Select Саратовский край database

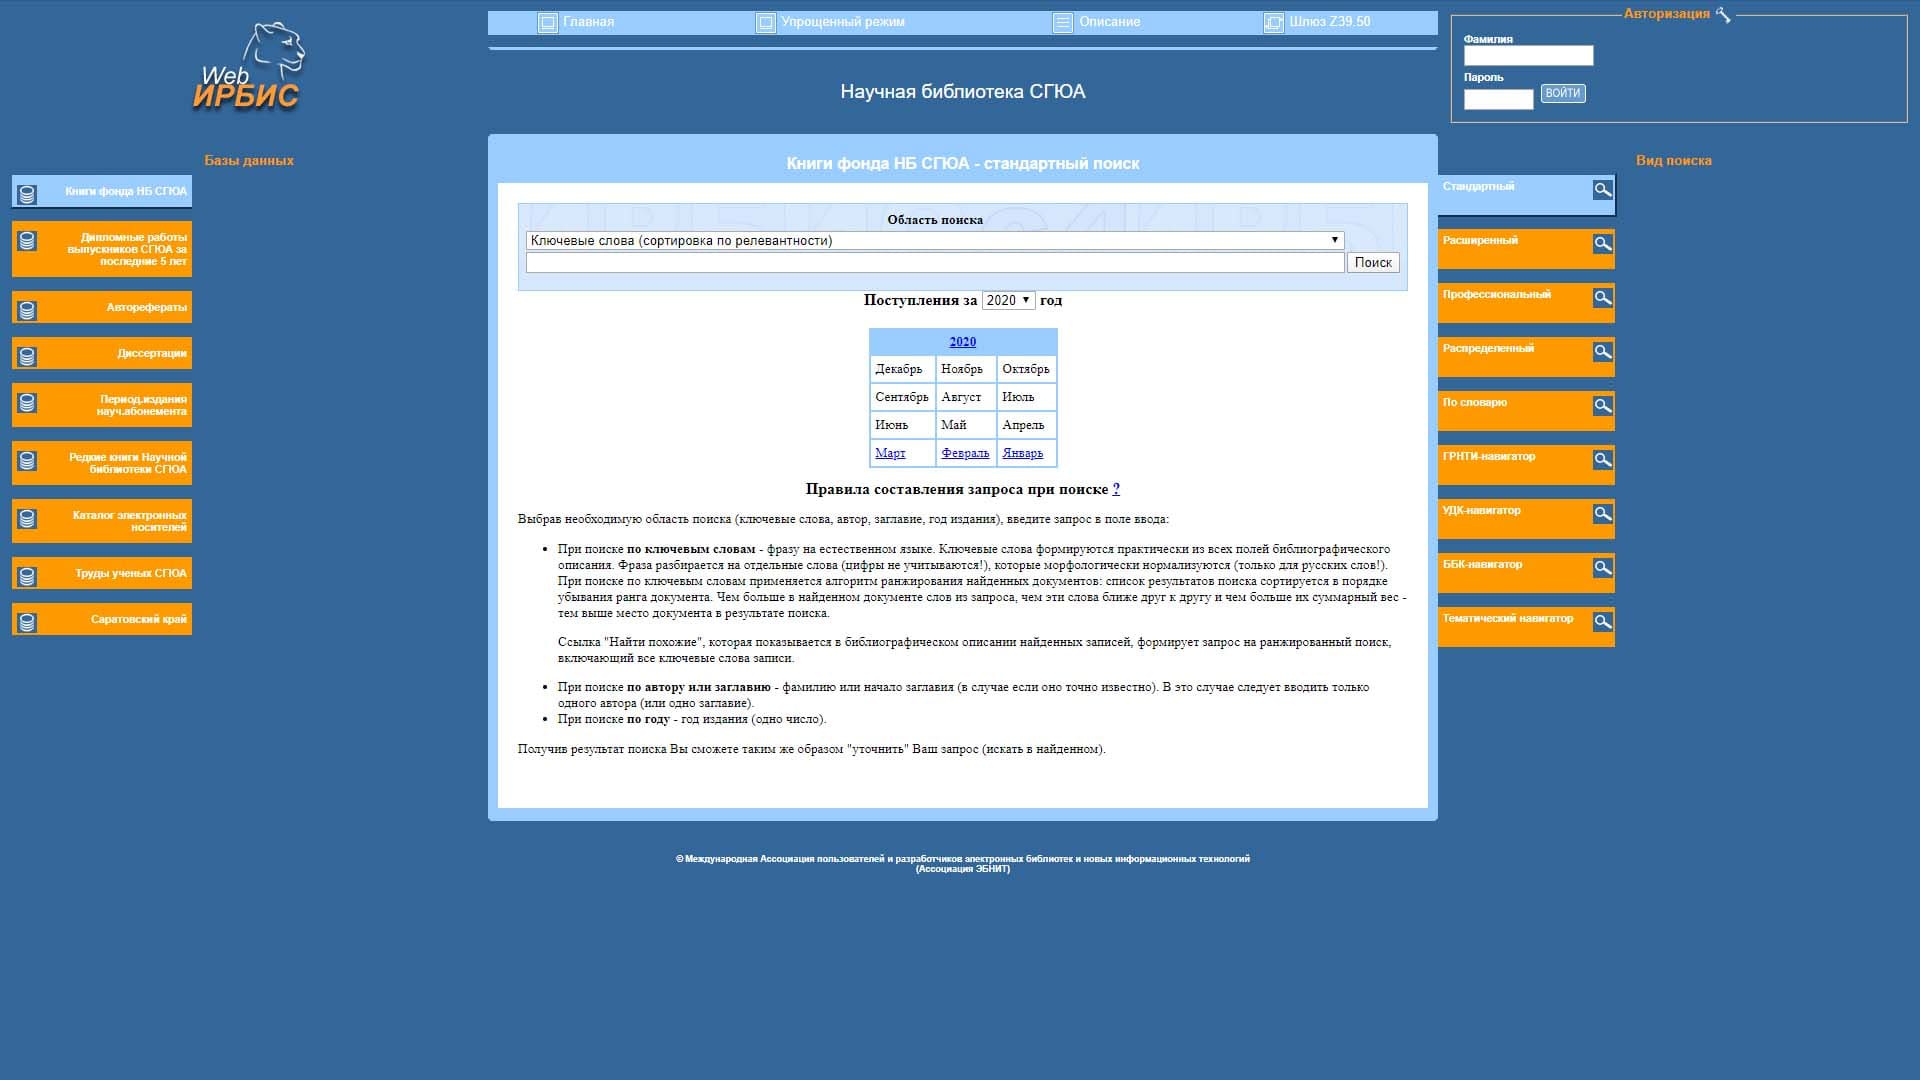(x=102, y=619)
